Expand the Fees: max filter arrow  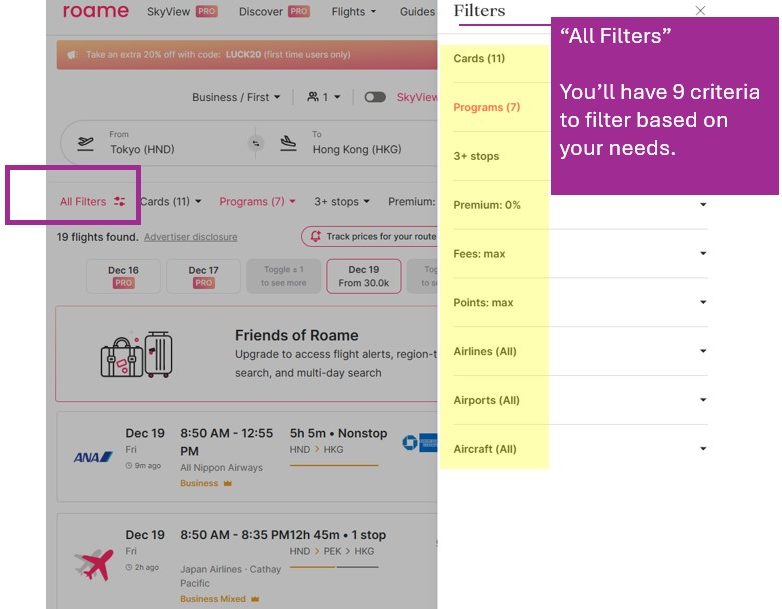(x=703, y=253)
